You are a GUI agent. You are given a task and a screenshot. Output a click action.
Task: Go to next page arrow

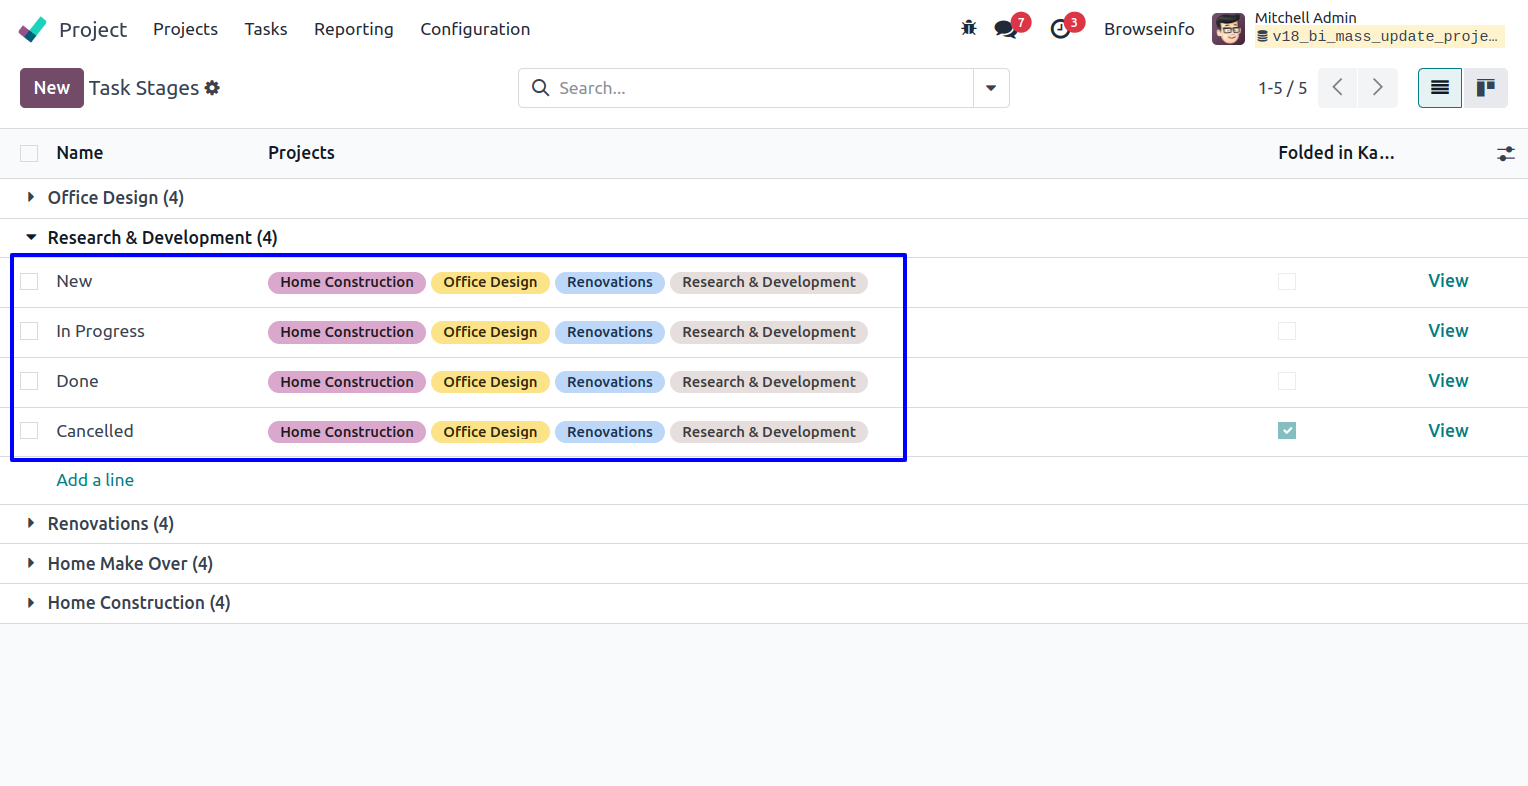click(1377, 88)
